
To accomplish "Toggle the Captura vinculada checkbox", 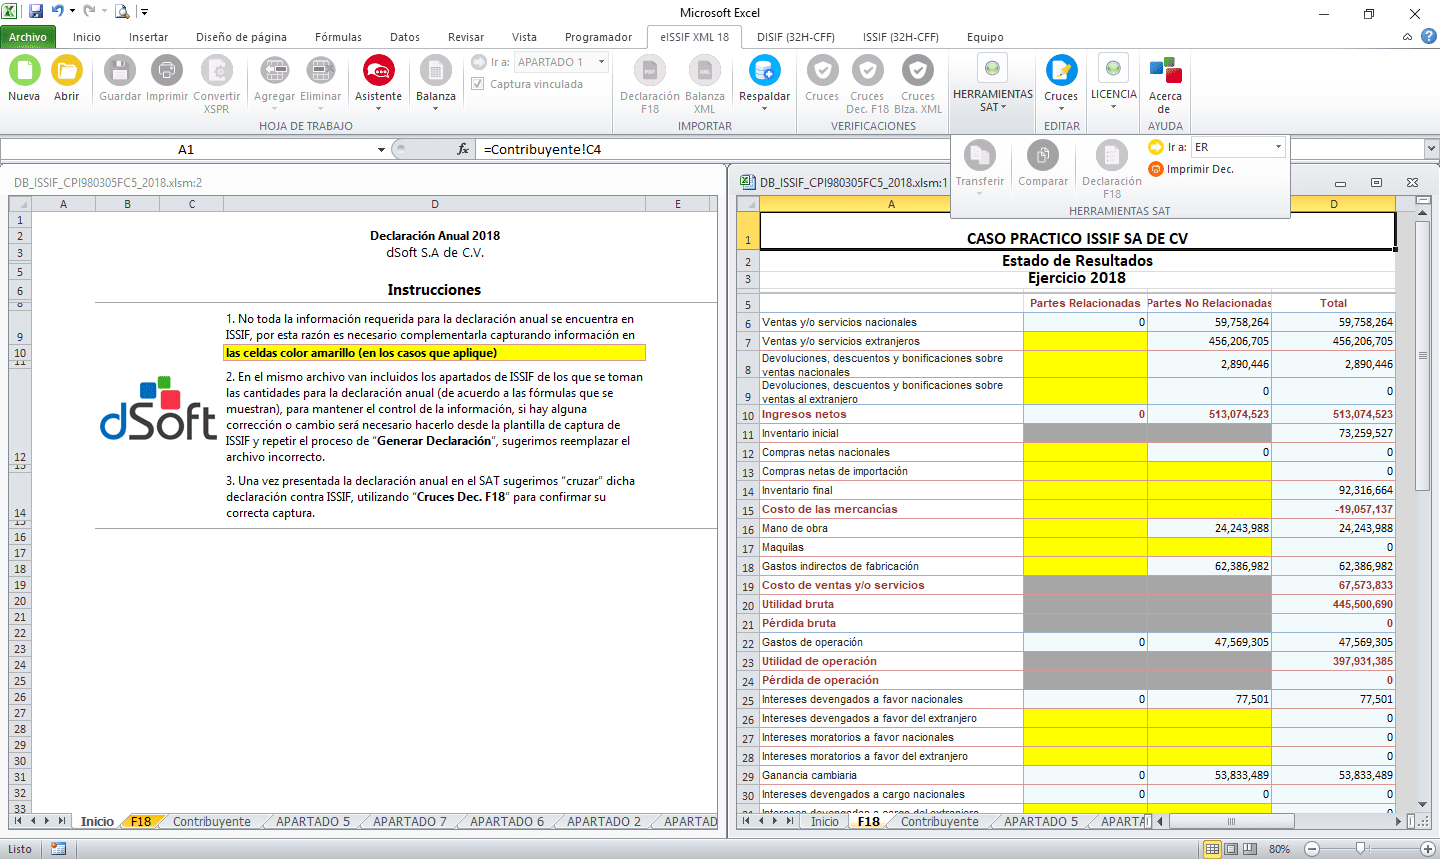I will 477,84.
